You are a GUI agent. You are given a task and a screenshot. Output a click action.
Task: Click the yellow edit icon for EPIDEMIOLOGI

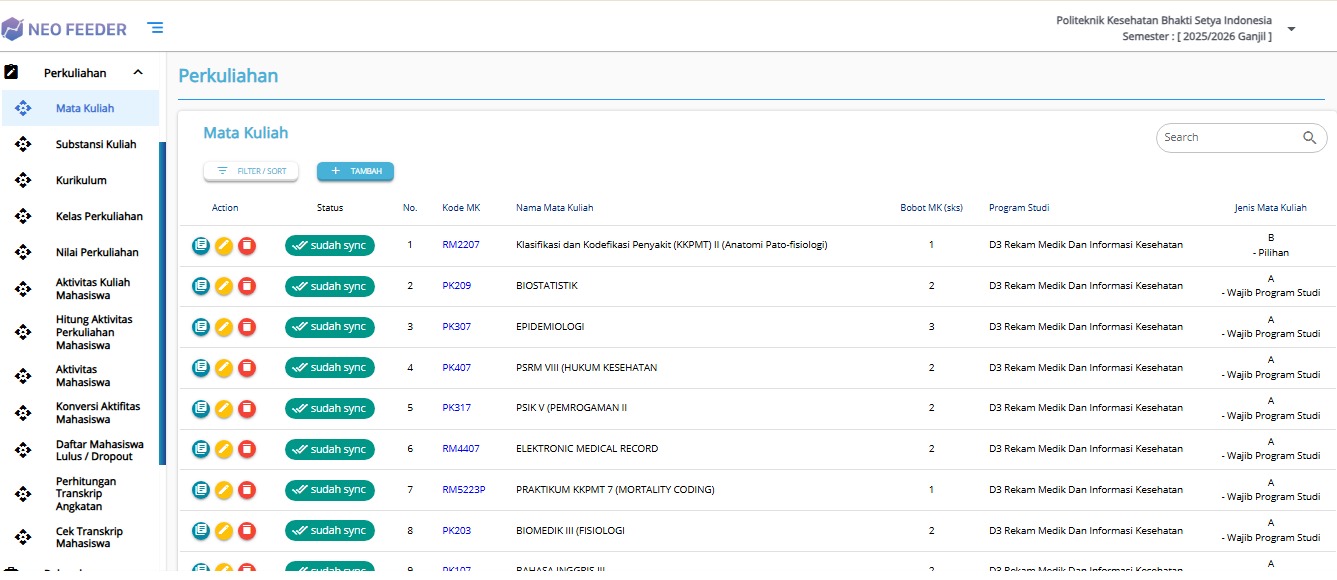point(224,327)
